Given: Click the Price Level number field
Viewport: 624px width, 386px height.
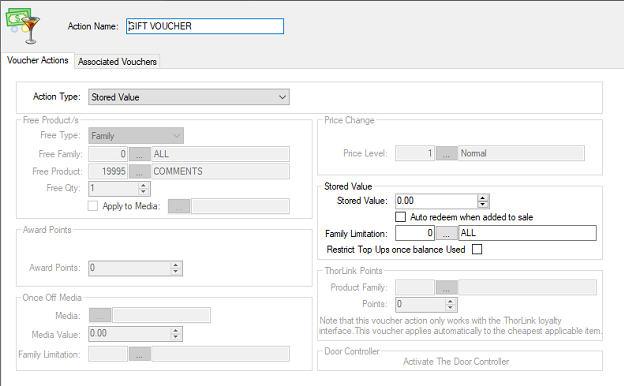Looking at the screenshot, I should point(415,154).
